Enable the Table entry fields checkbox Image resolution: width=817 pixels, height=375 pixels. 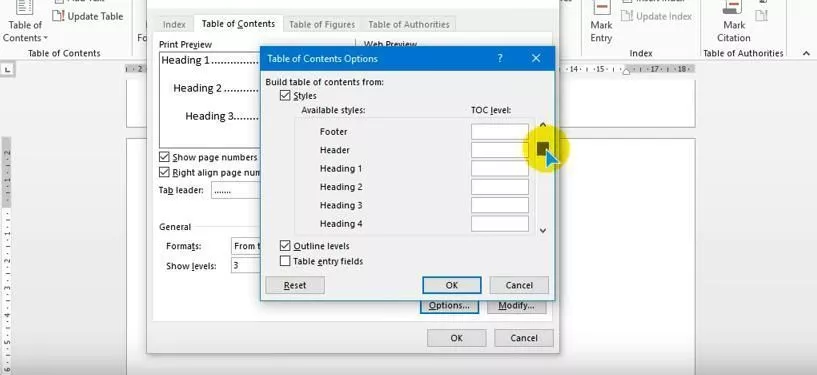click(x=285, y=261)
